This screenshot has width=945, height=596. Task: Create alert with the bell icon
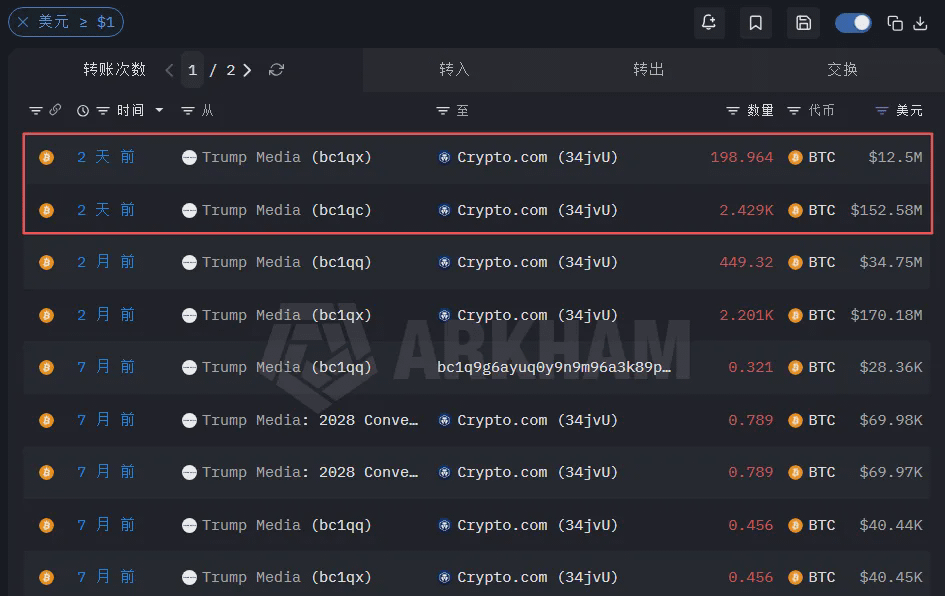tap(709, 23)
